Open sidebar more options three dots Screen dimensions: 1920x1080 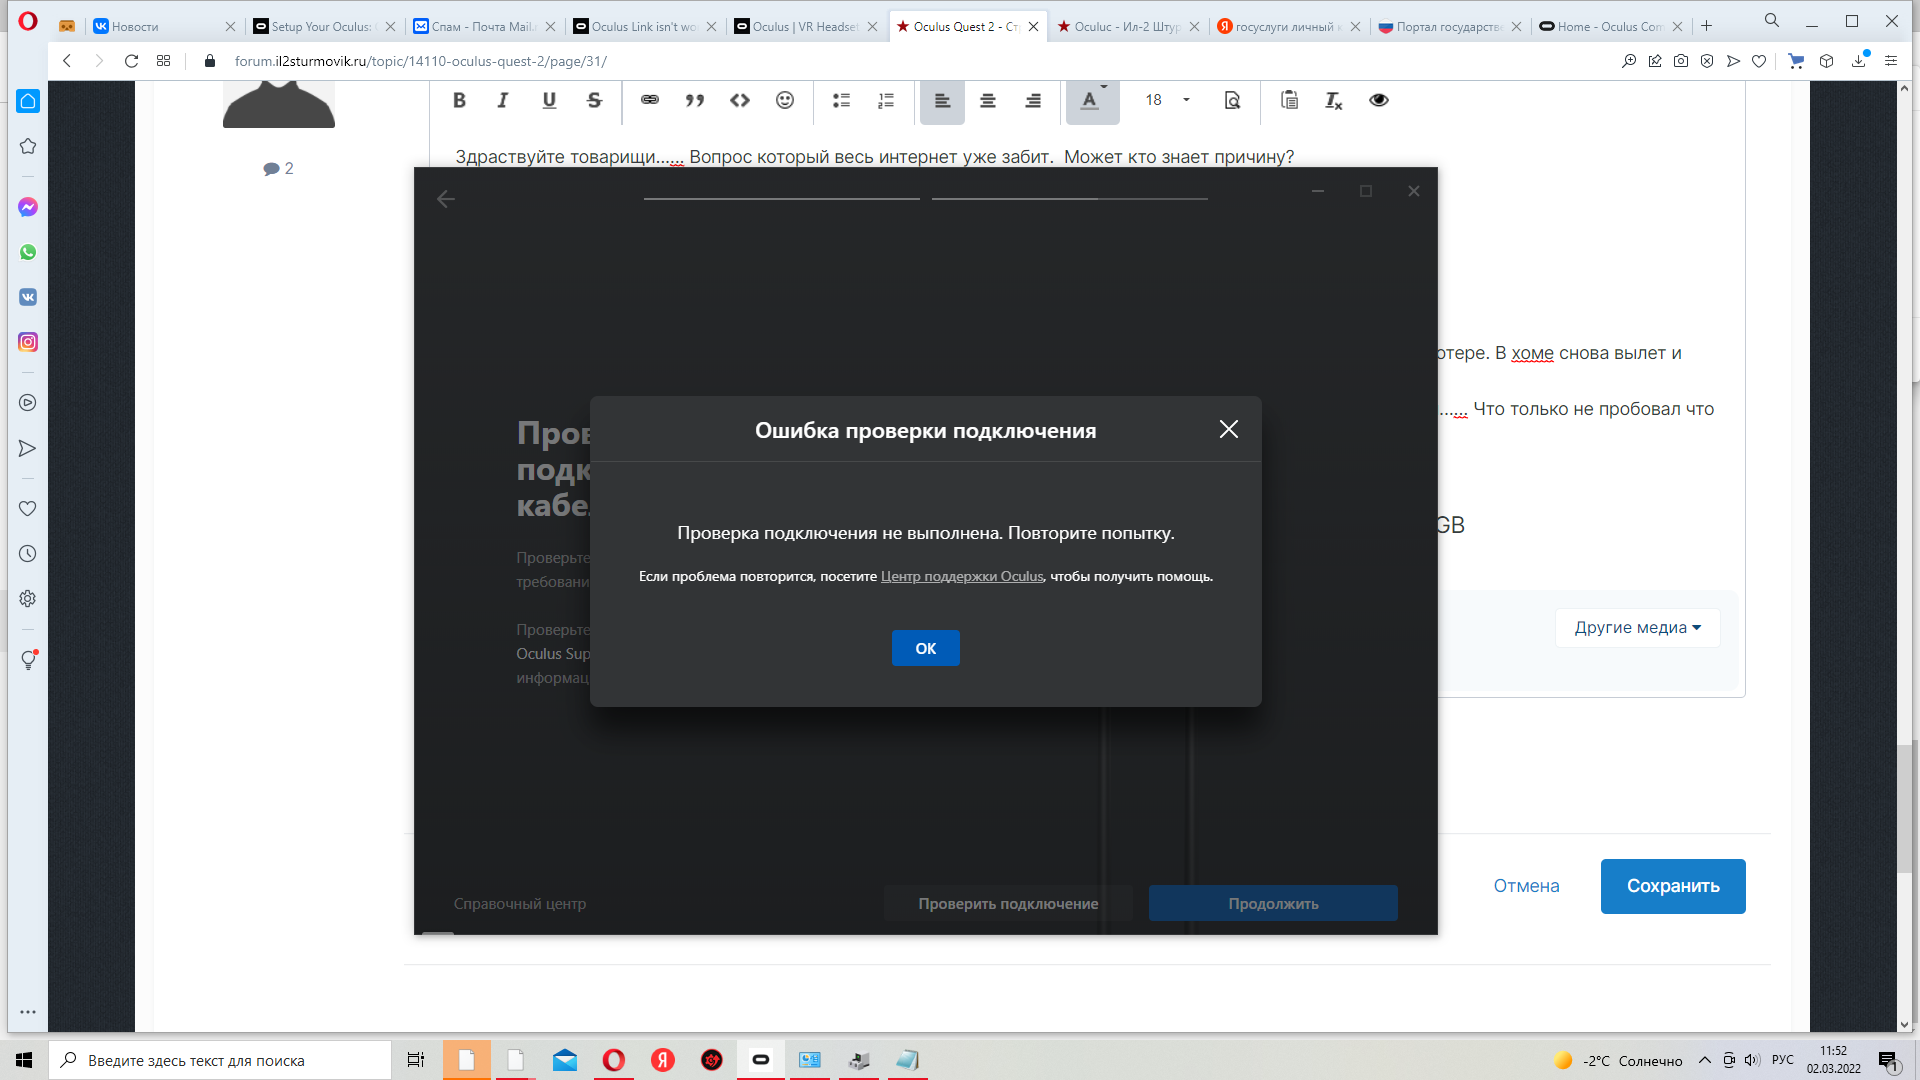(x=28, y=1012)
